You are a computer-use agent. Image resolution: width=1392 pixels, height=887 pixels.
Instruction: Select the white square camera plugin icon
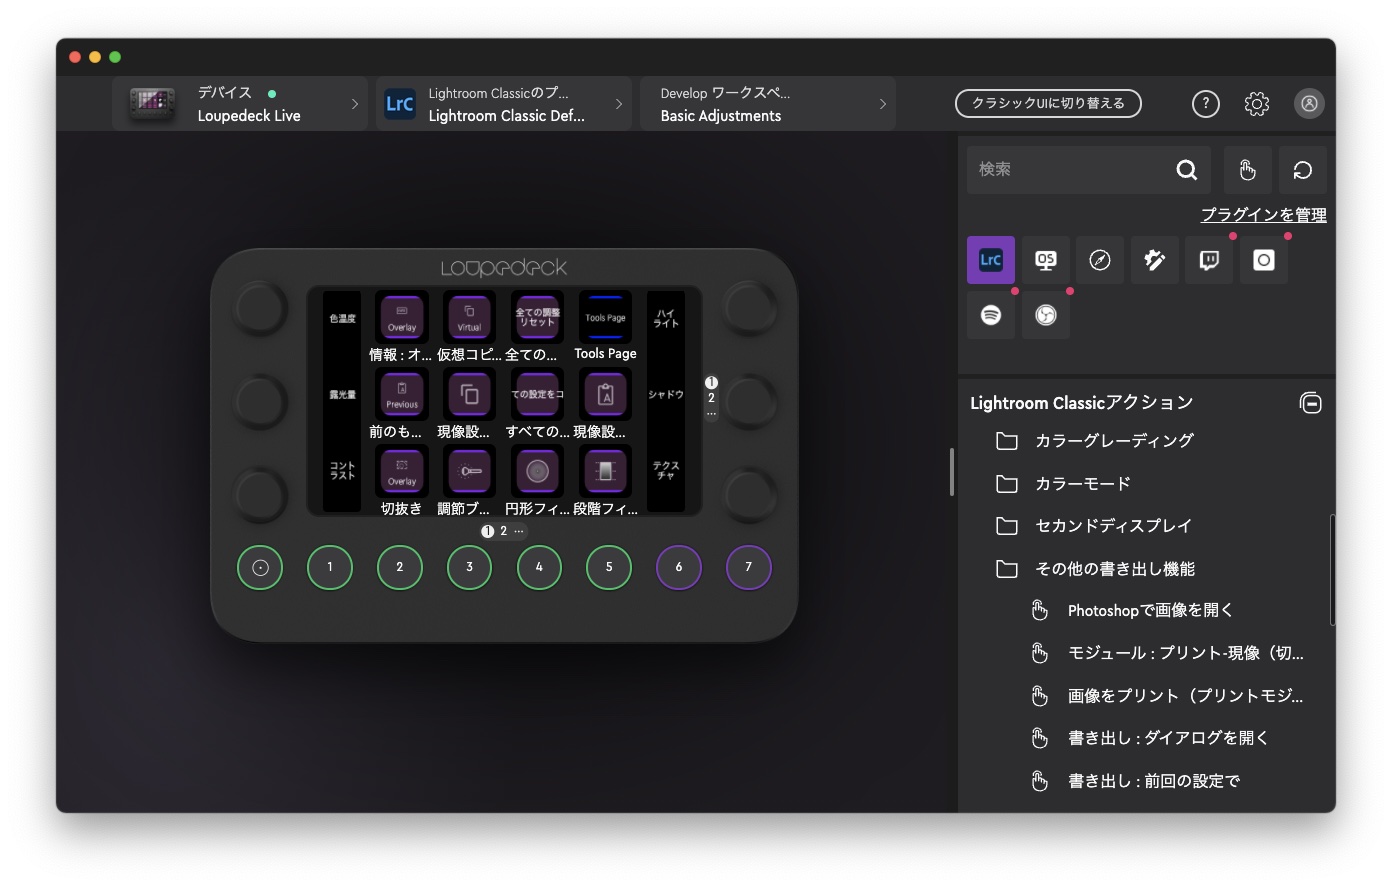[1264, 260]
